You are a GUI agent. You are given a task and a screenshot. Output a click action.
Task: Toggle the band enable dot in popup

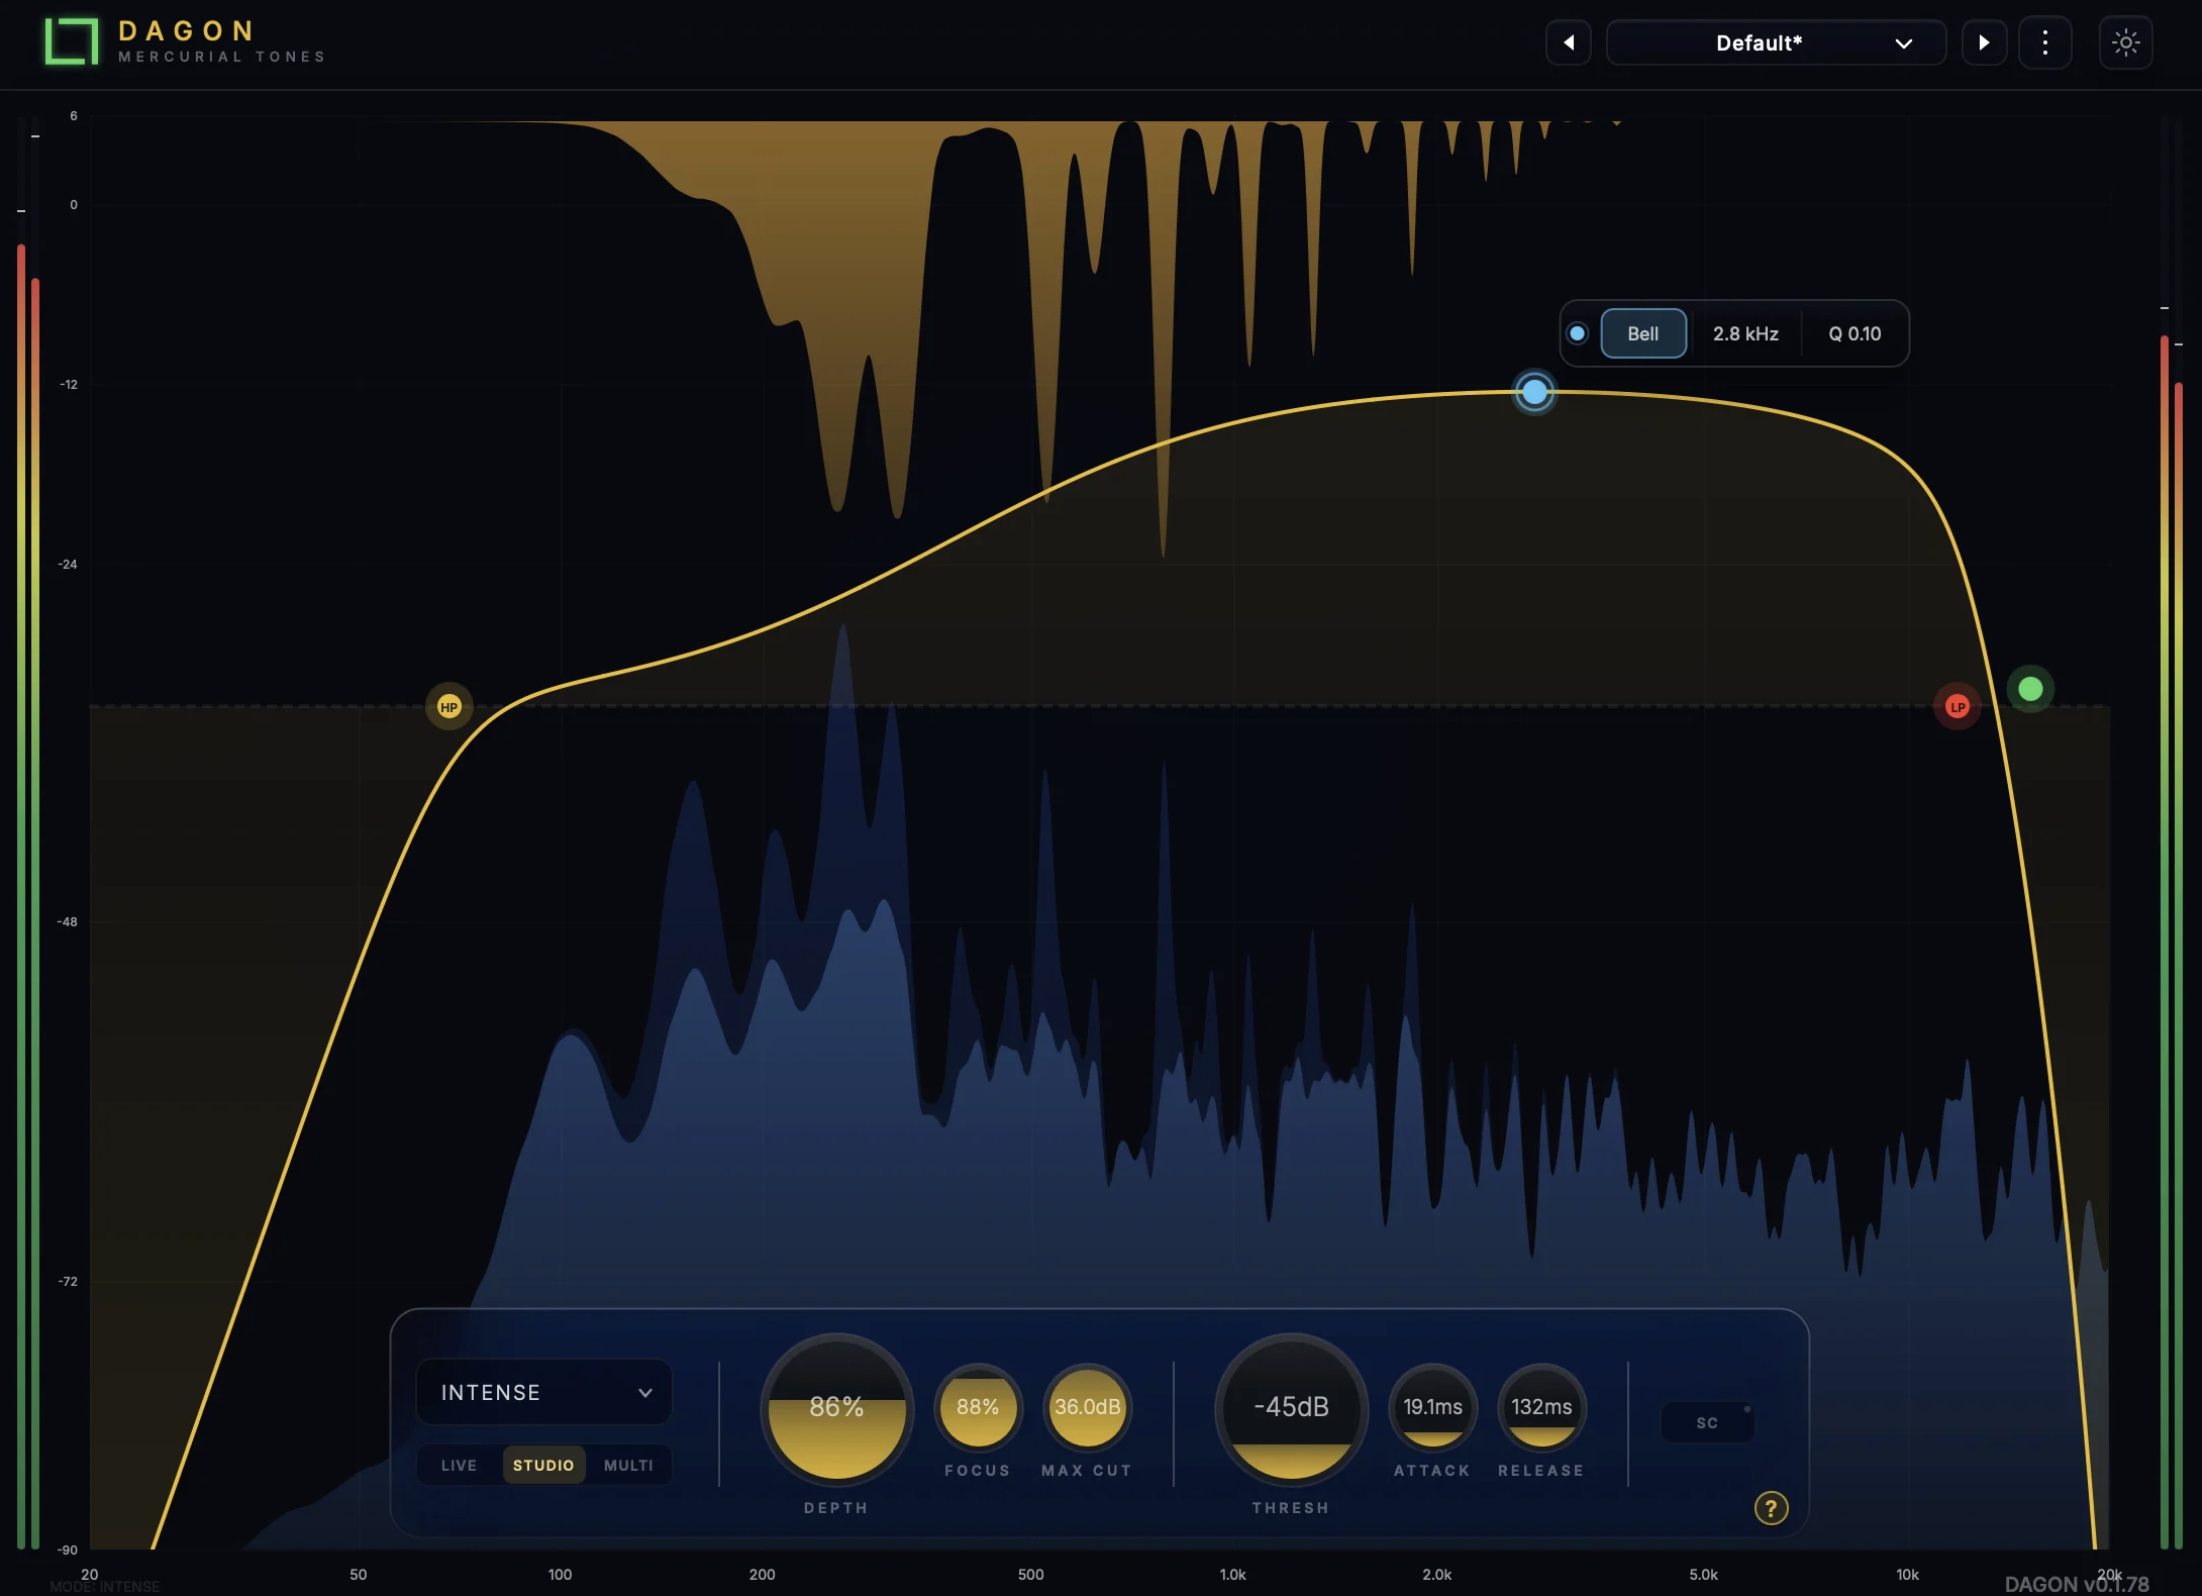point(1577,334)
